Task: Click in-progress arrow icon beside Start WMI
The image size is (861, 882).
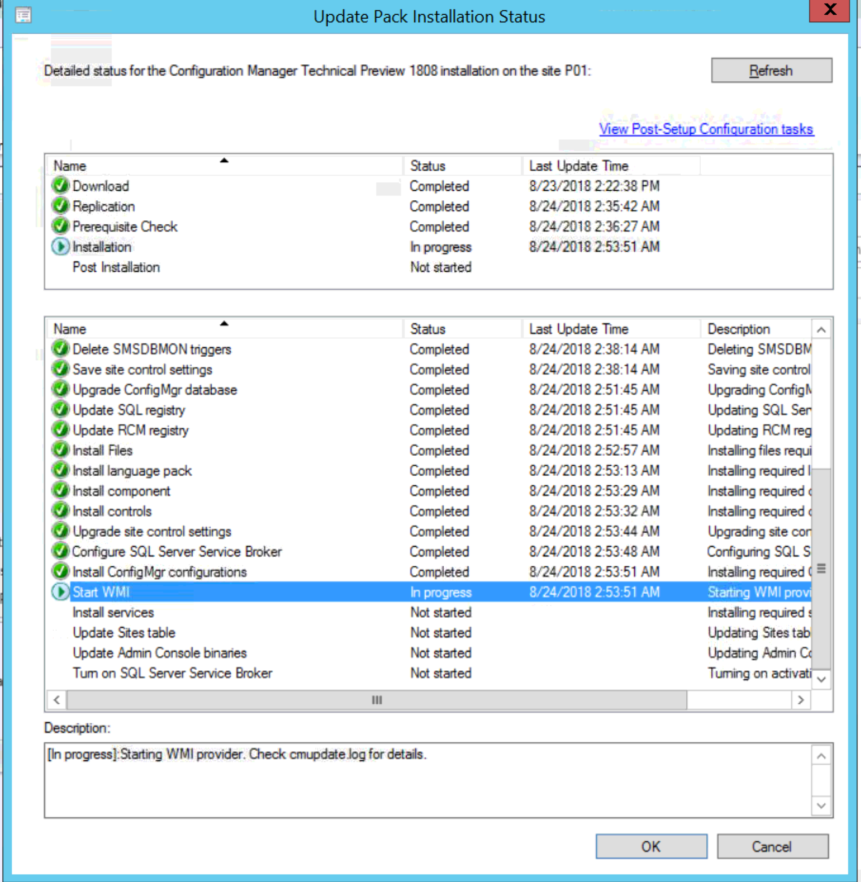Action: tap(60, 592)
